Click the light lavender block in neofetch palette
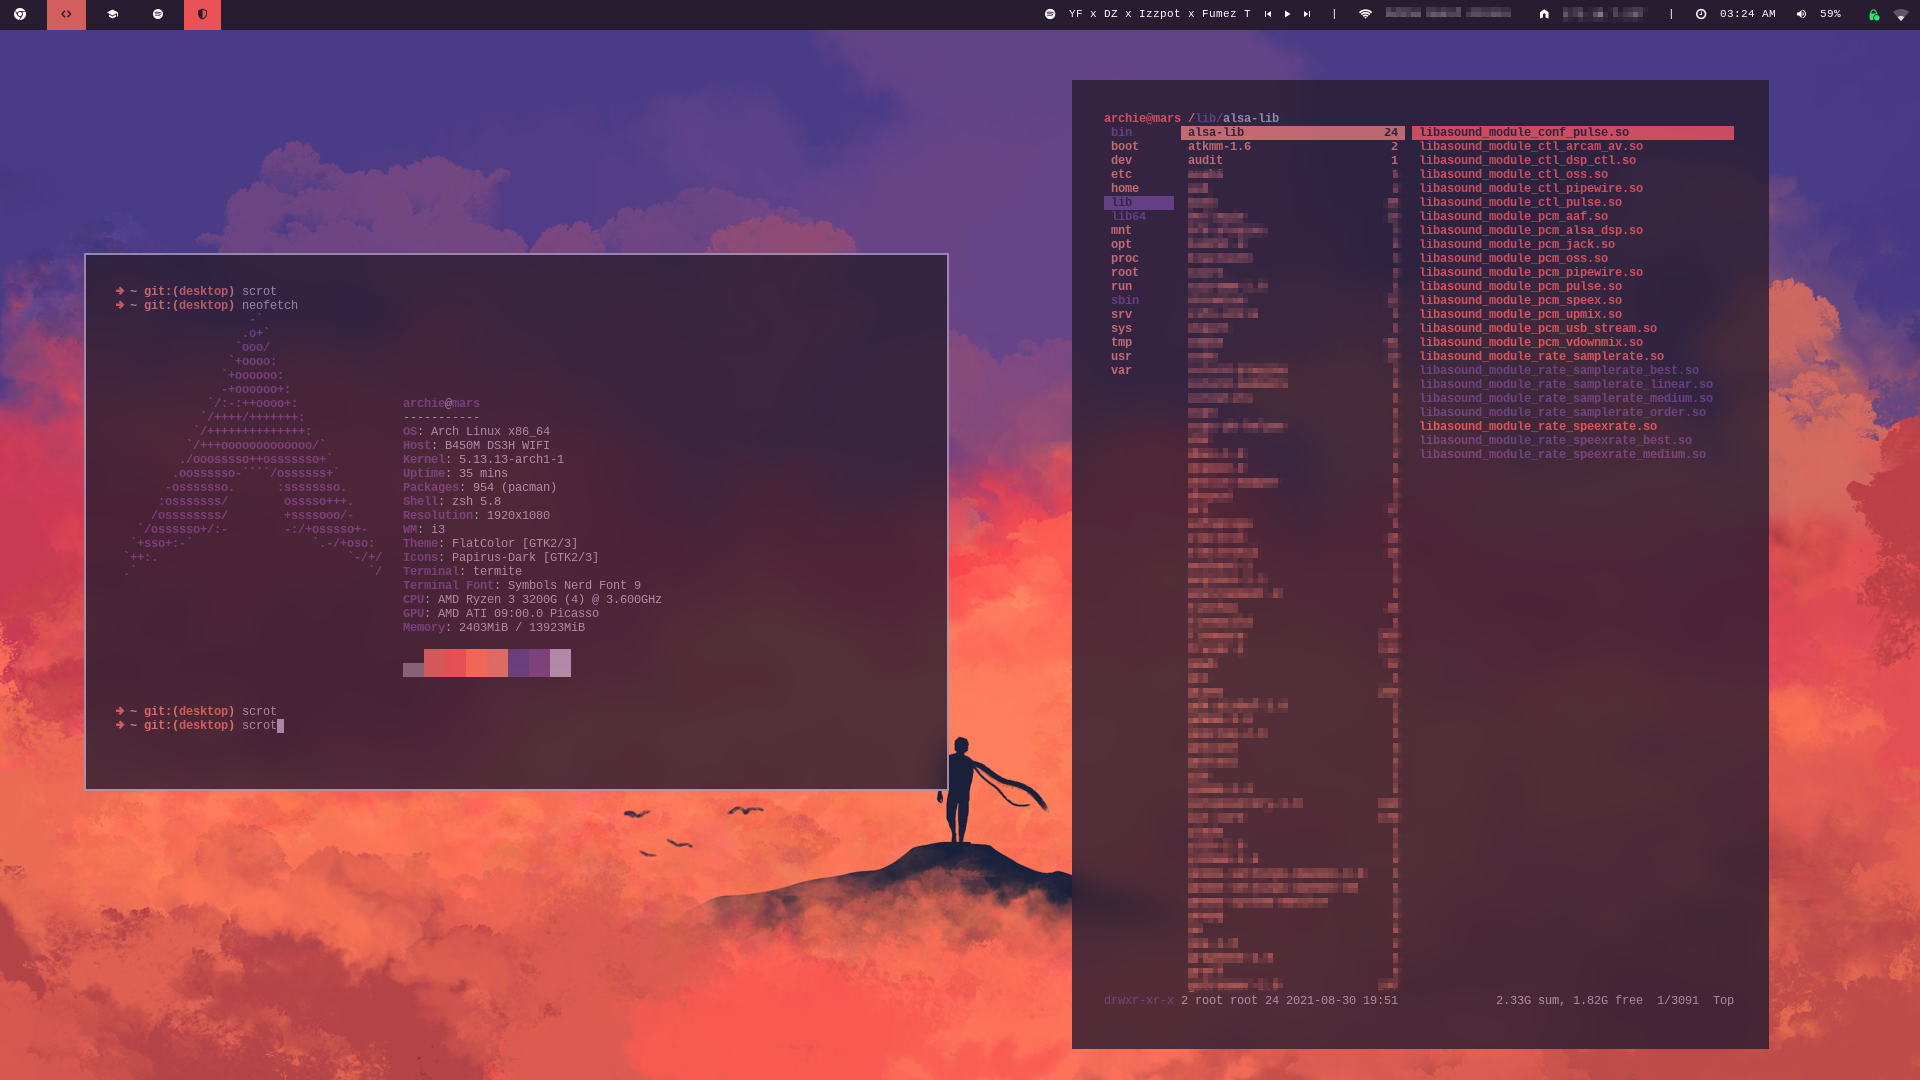The width and height of the screenshot is (1920, 1080). pyautogui.click(x=560, y=663)
